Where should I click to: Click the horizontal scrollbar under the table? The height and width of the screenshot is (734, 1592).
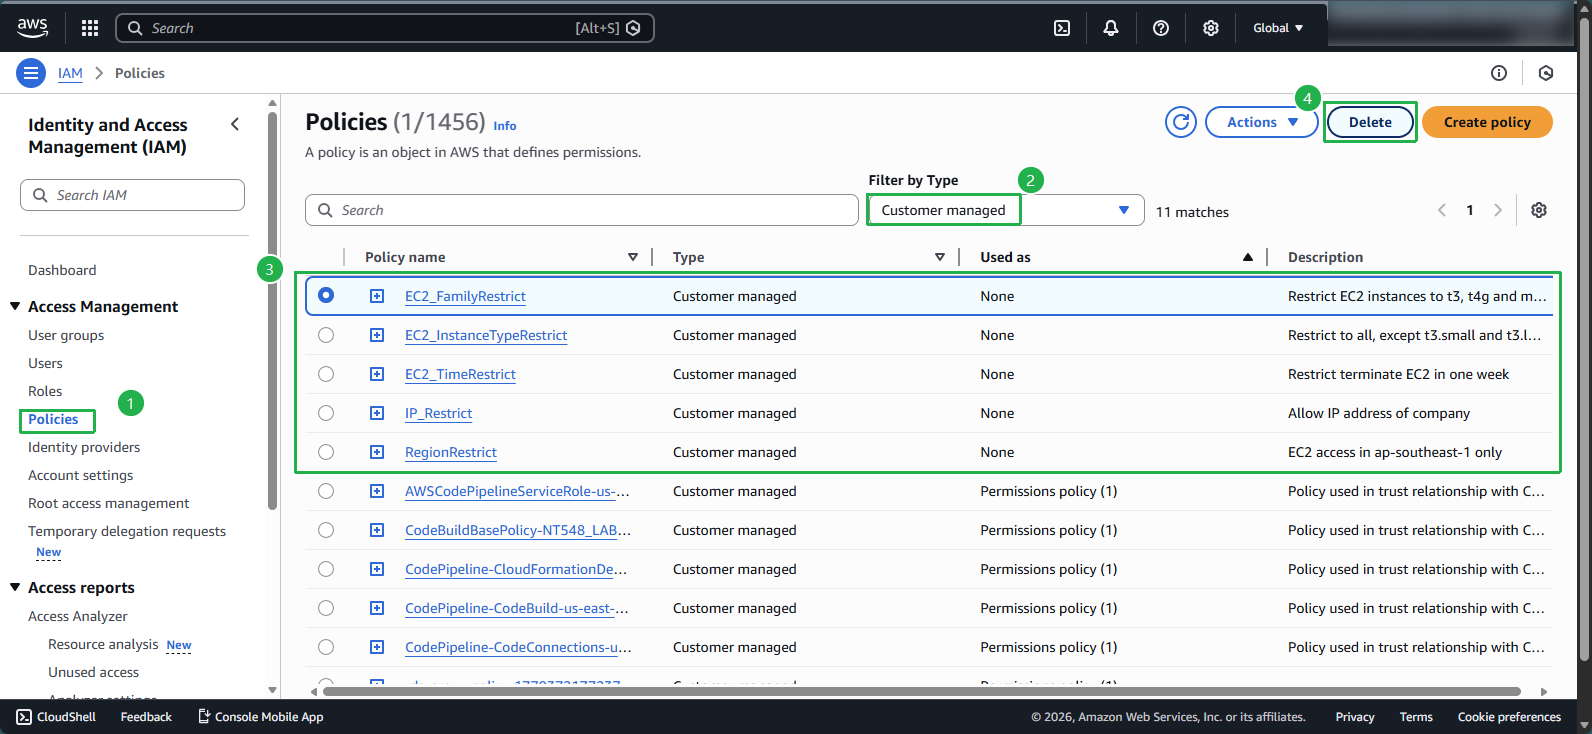tap(920, 691)
